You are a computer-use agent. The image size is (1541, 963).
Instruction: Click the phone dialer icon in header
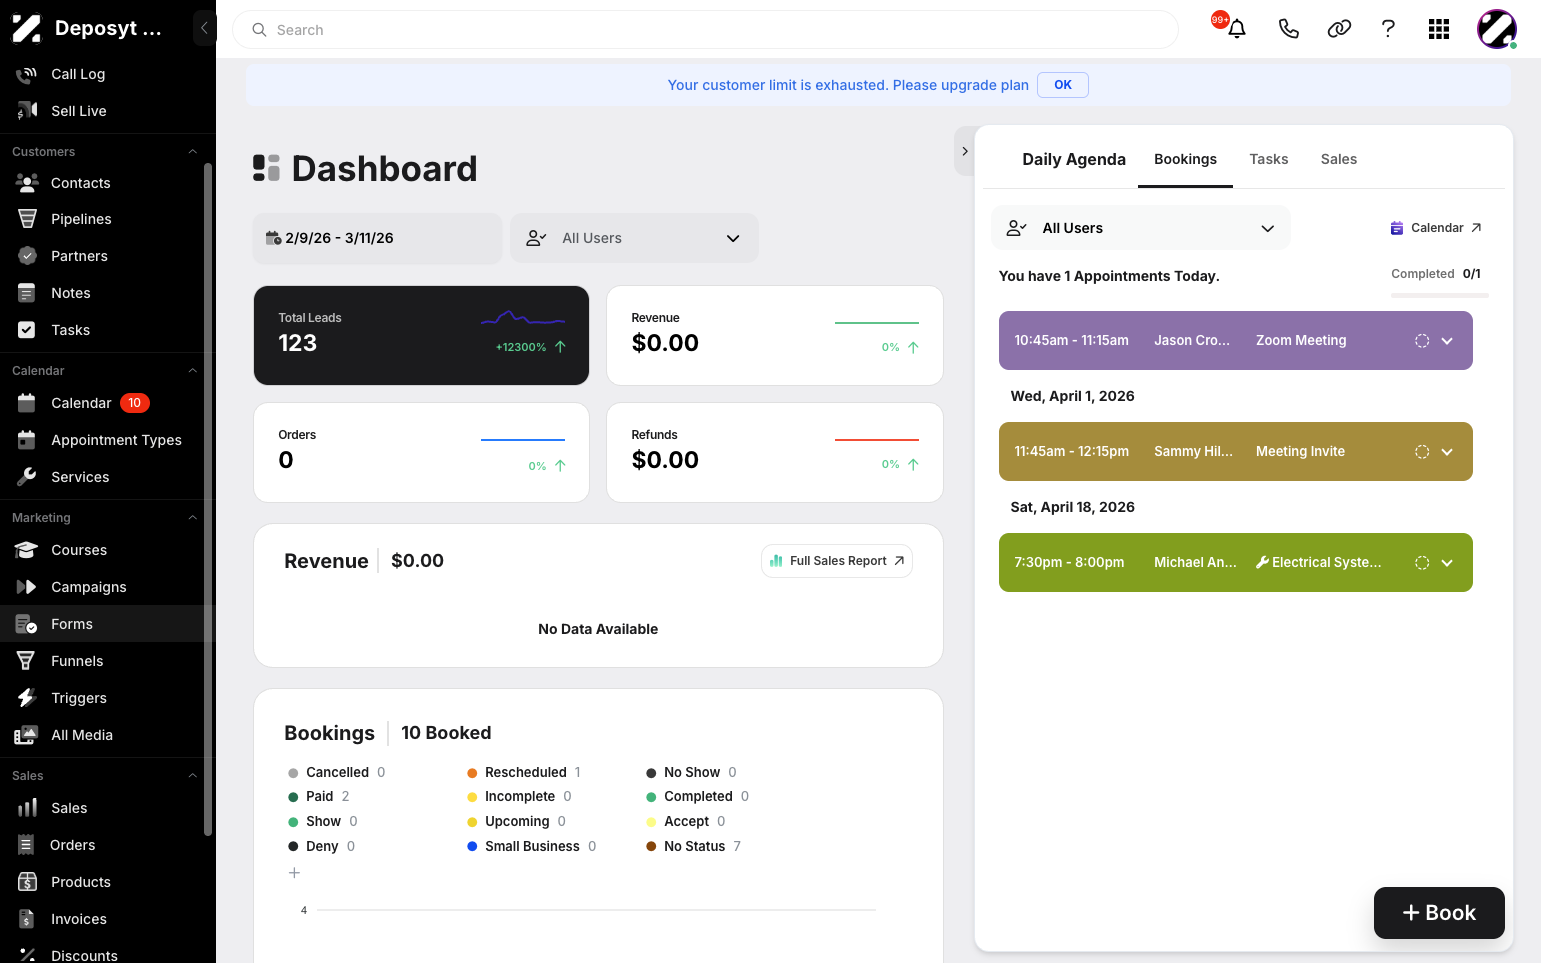(1288, 29)
